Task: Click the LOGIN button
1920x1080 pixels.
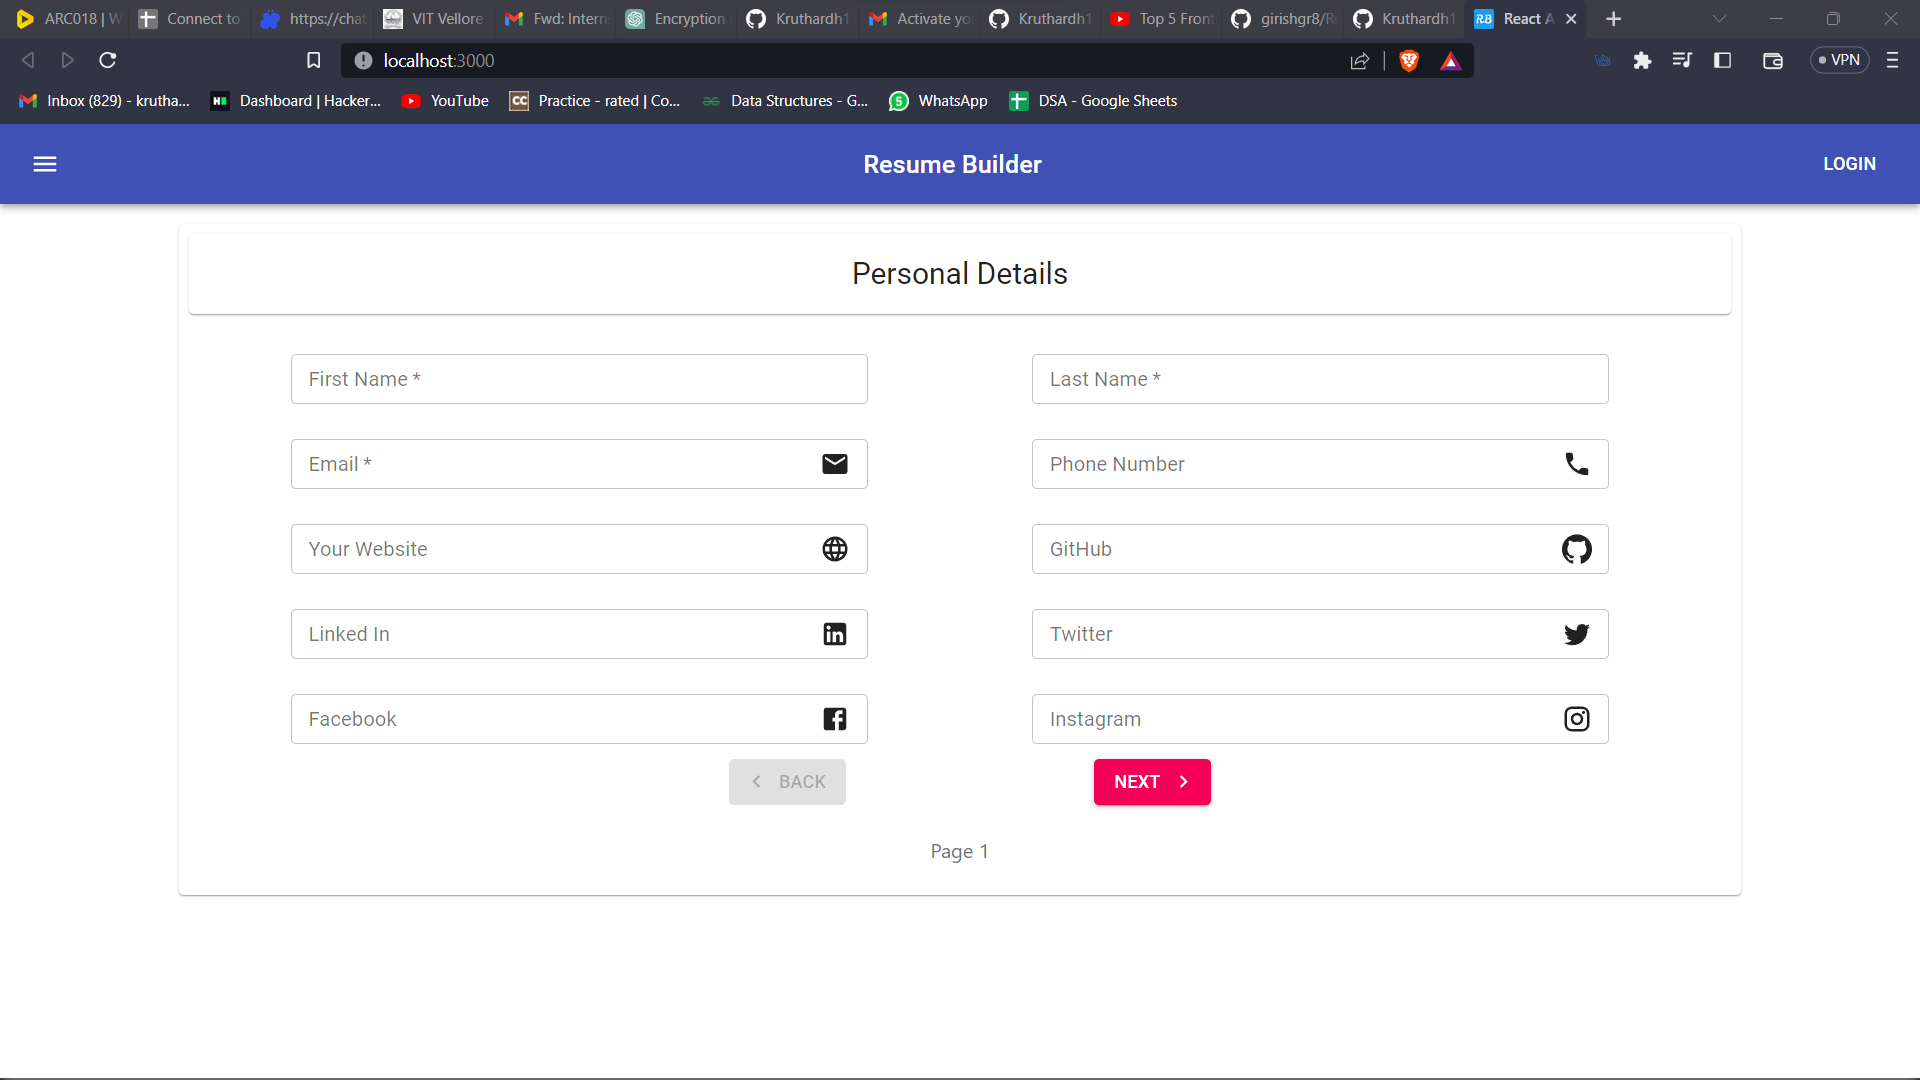Action: [x=1849, y=163]
